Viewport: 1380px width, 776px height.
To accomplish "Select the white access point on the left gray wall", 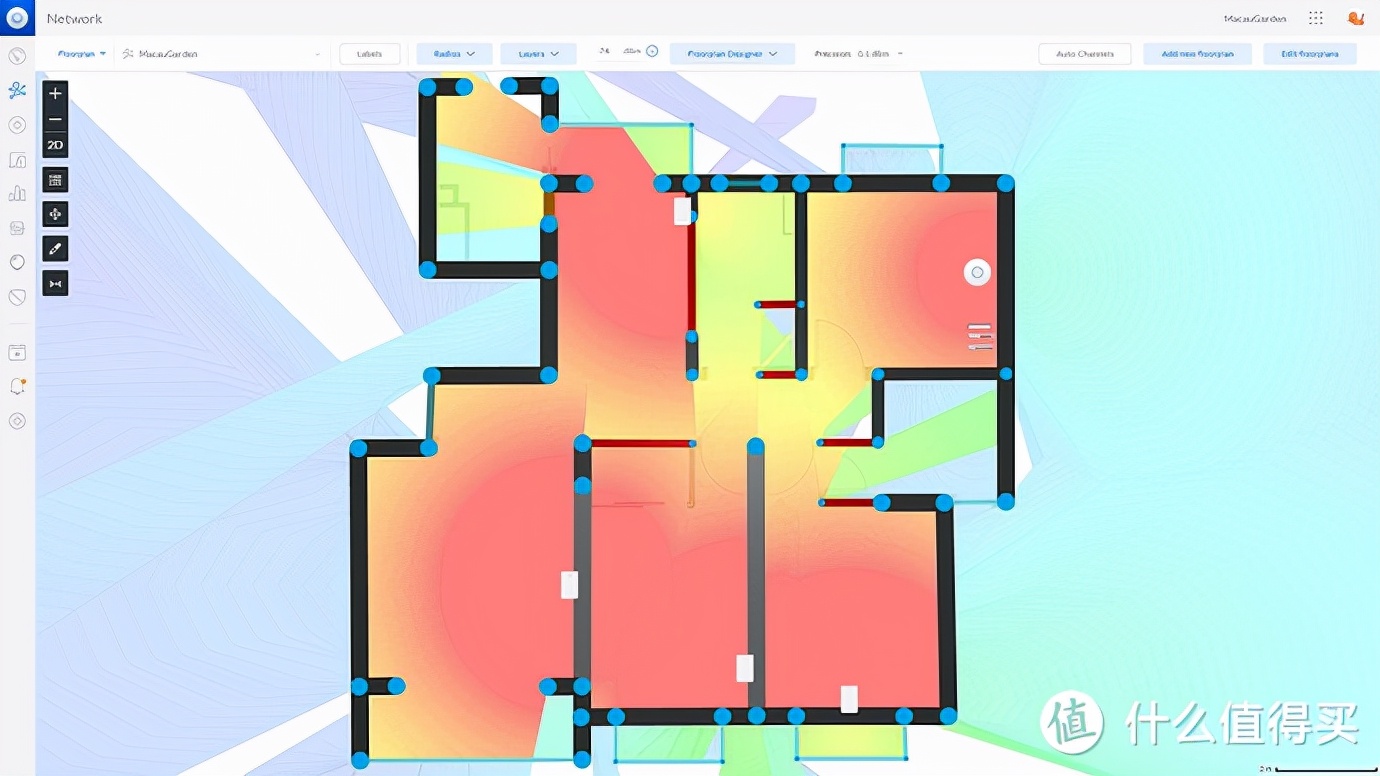I will tap(569, 585).
